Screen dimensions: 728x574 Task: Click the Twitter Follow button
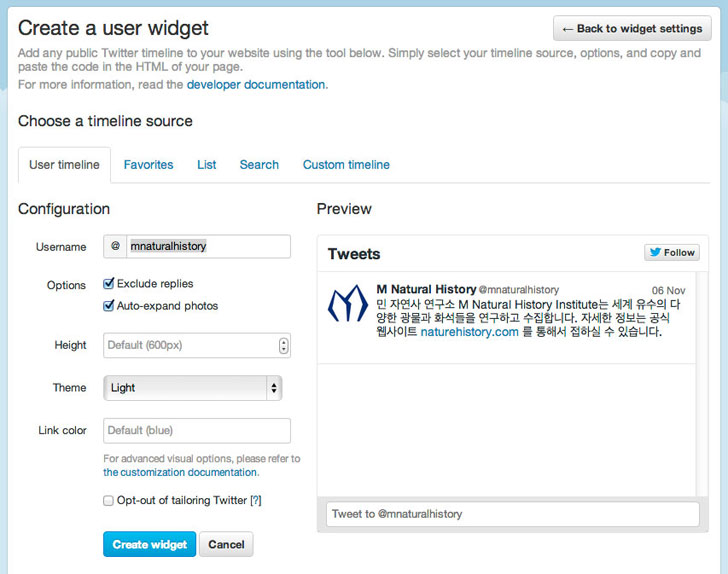[671, 253]
